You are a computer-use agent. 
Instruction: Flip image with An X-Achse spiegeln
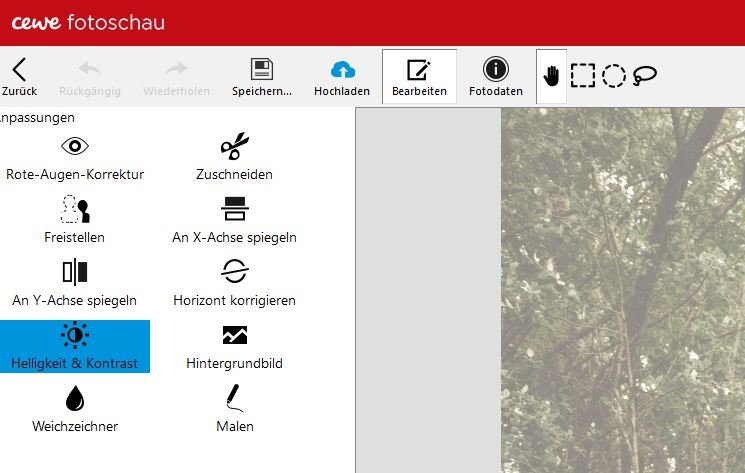234,220
